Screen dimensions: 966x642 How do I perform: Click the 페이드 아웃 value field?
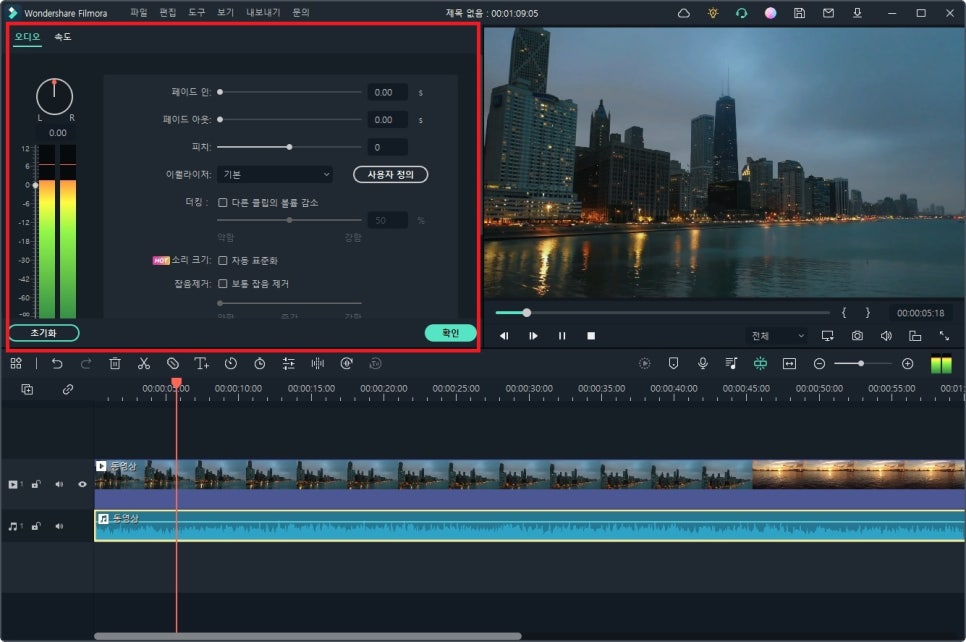(387, 120)
